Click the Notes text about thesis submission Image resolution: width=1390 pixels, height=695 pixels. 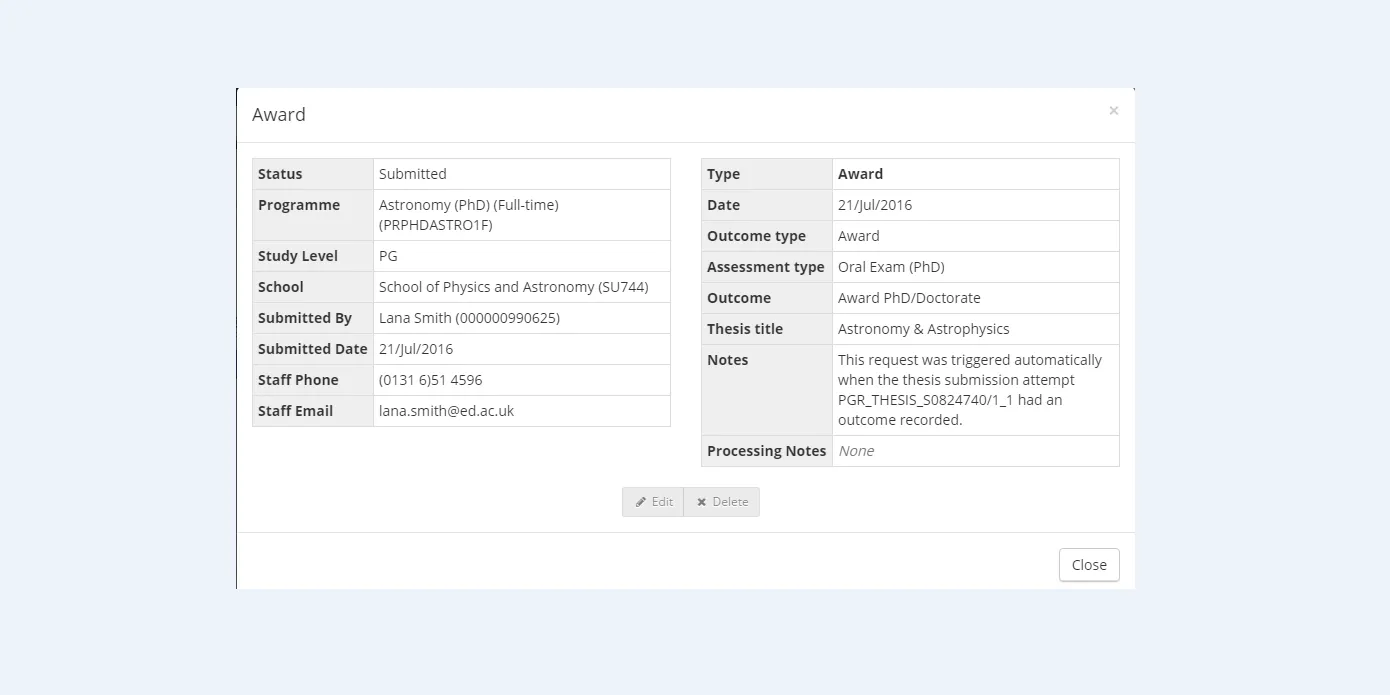pos(969,390)
